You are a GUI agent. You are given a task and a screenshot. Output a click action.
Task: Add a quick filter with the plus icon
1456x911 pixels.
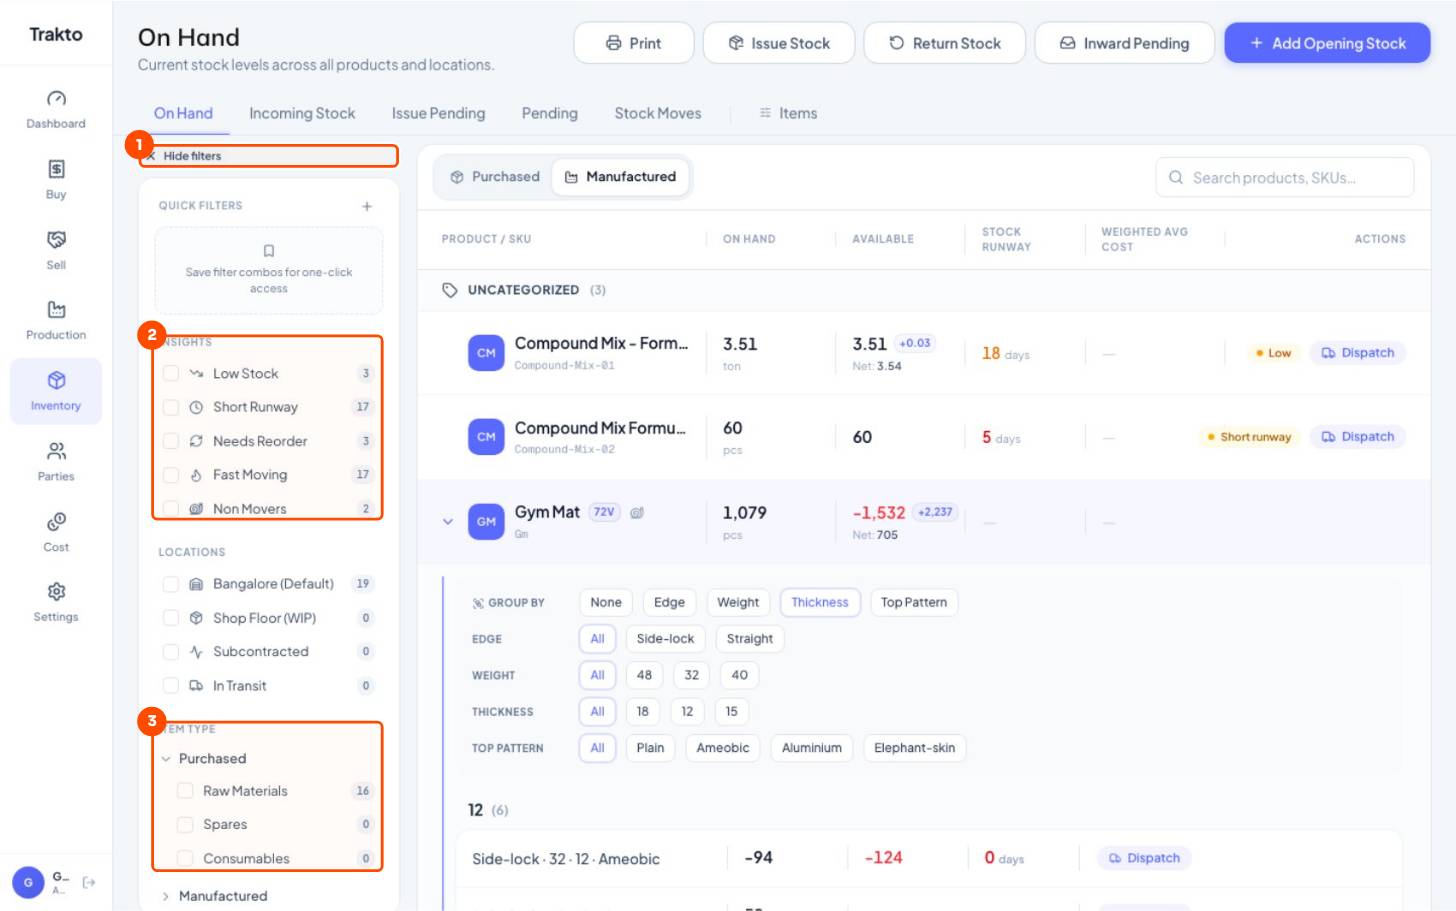point(367,206)
